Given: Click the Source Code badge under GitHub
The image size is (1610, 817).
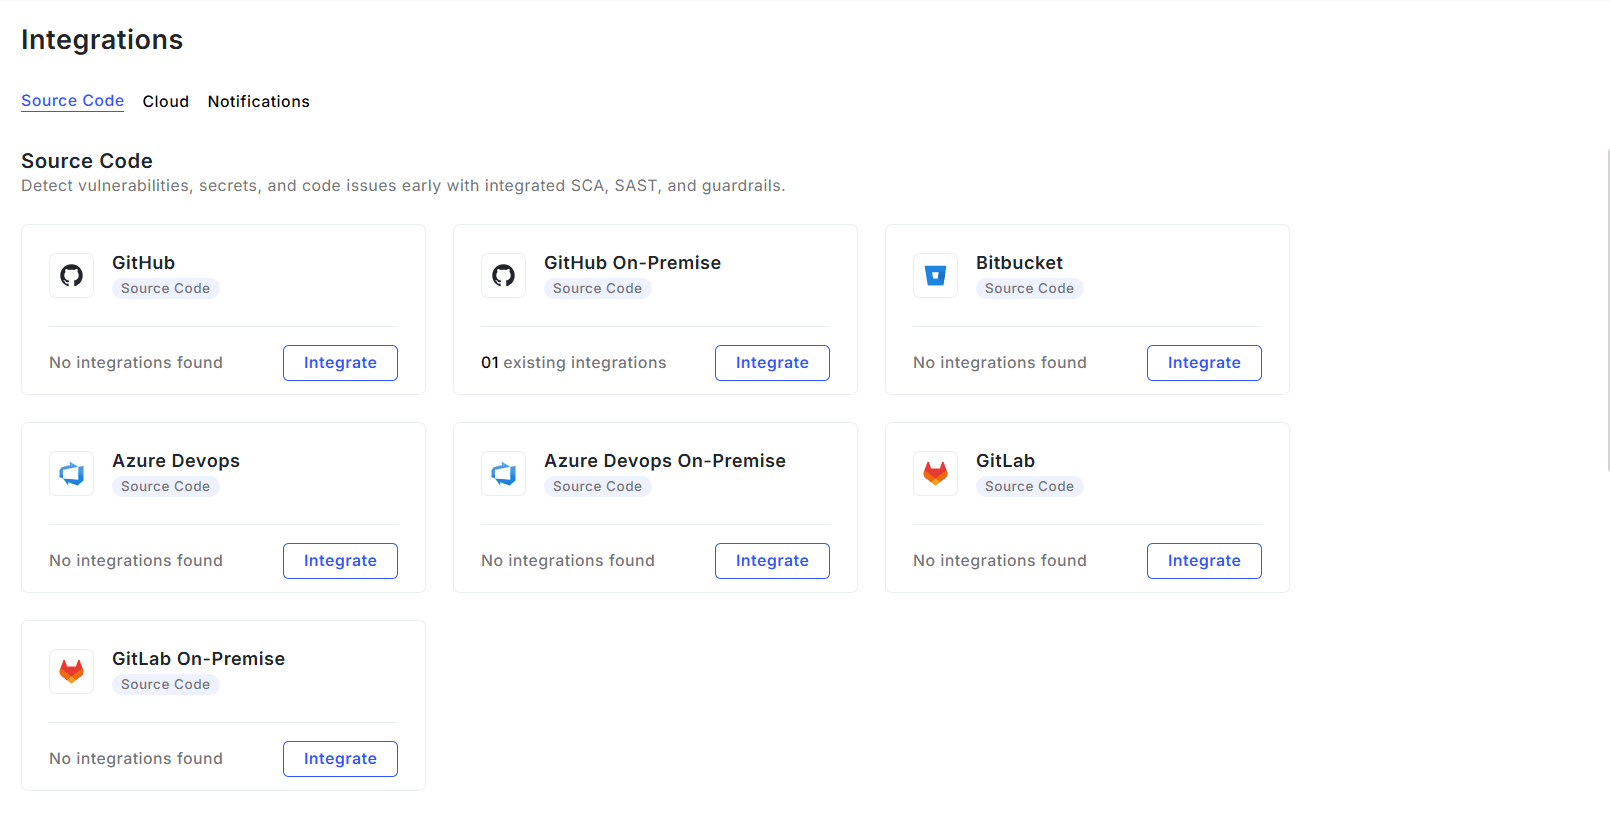Looking at the screenshot, I should 165,288.
